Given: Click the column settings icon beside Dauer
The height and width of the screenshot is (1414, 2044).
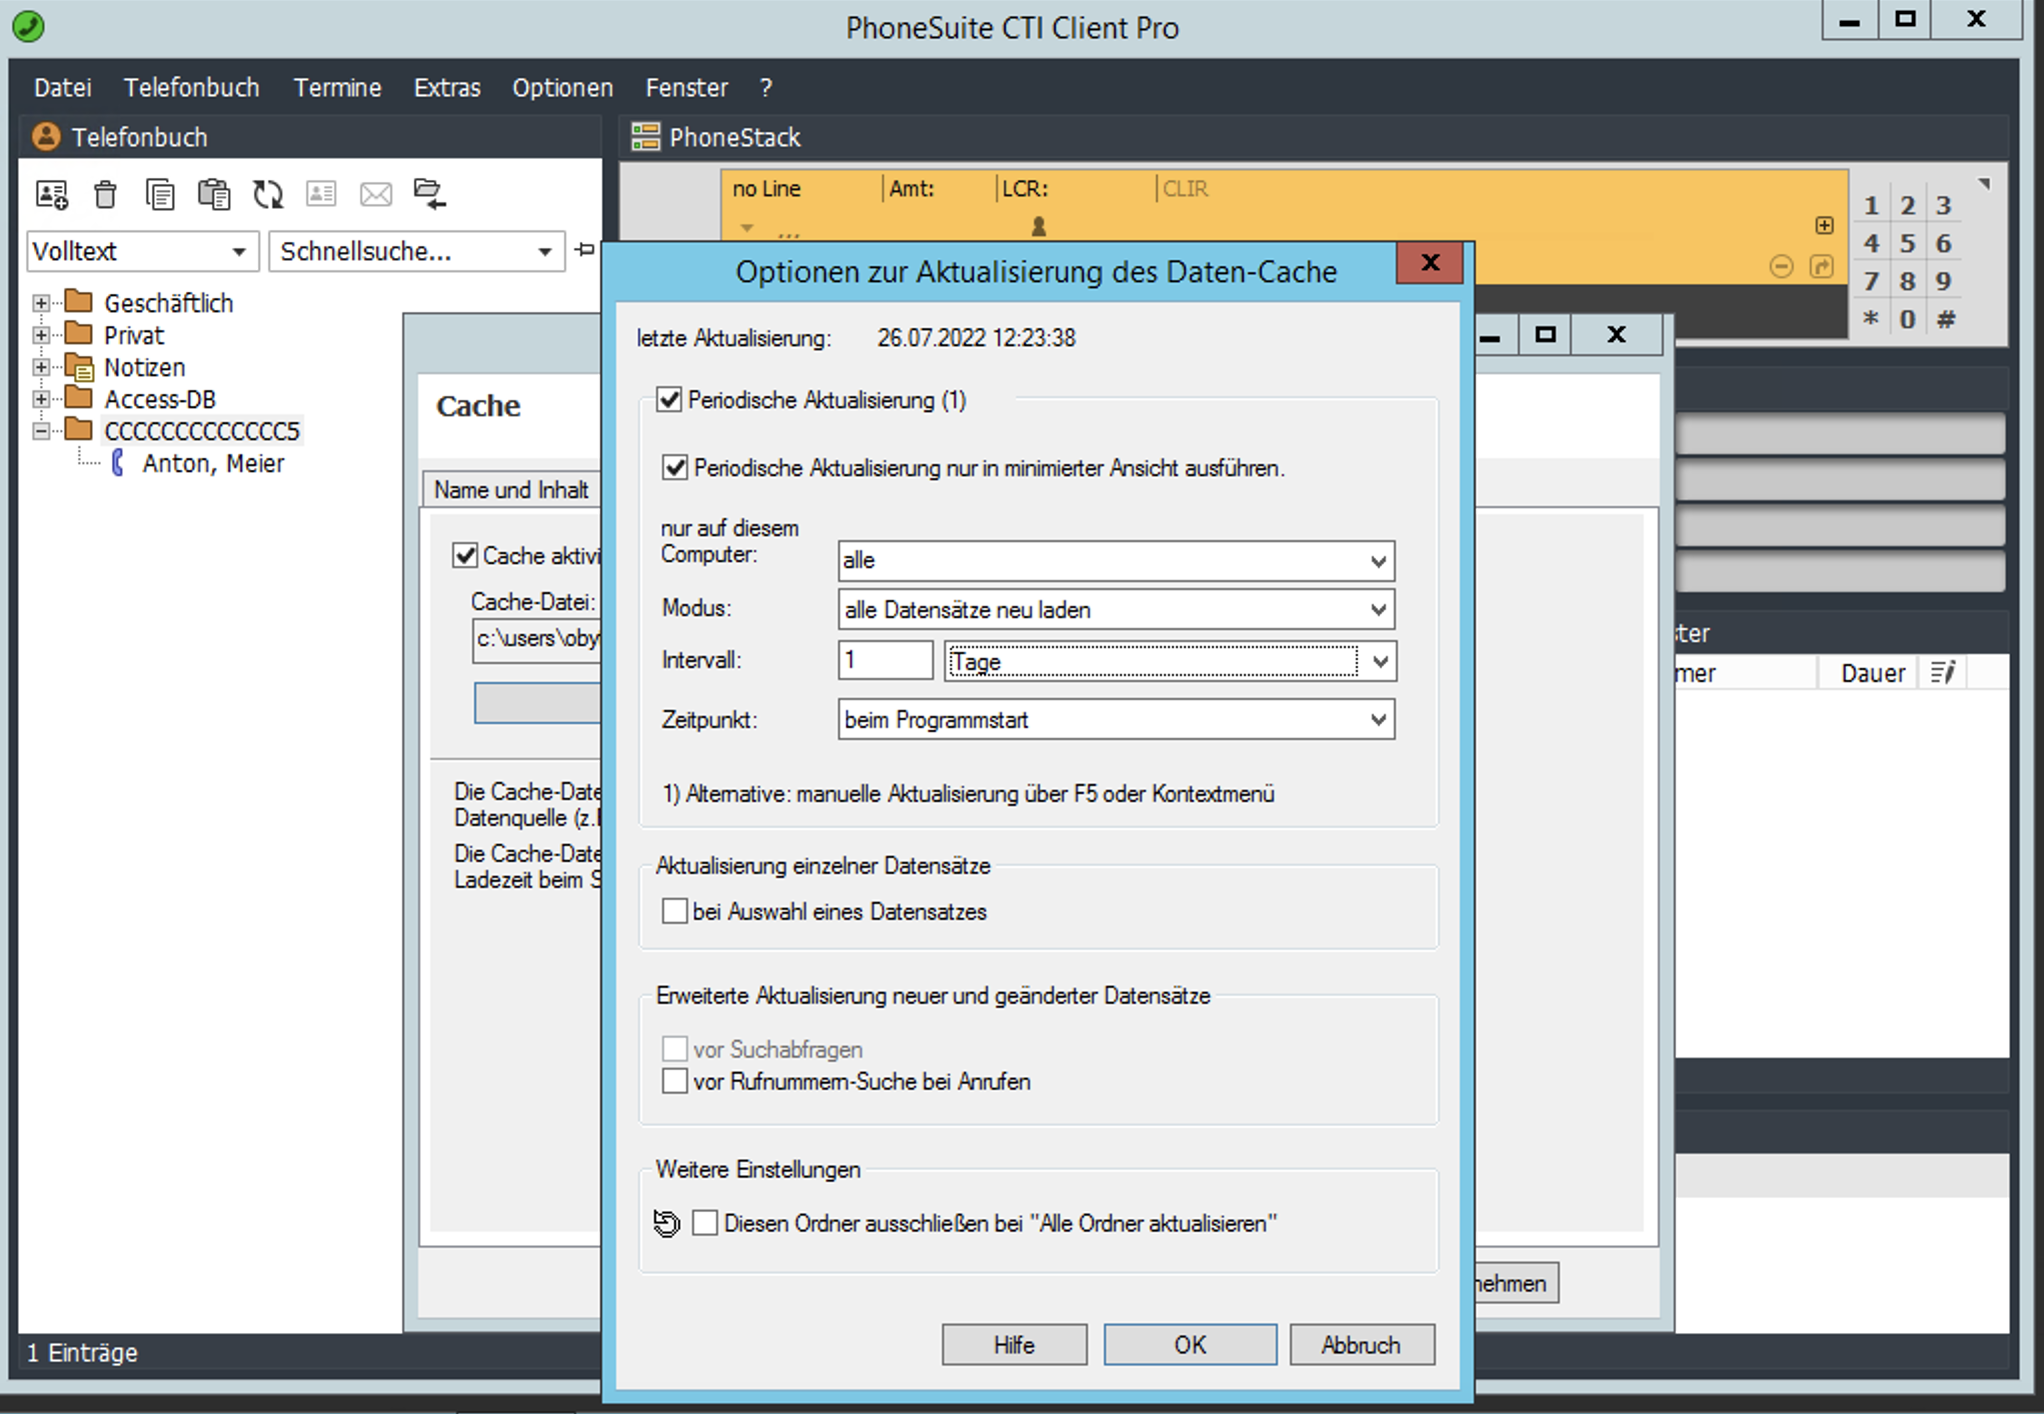Looking at the screenshot, I should pos(1942,673).
